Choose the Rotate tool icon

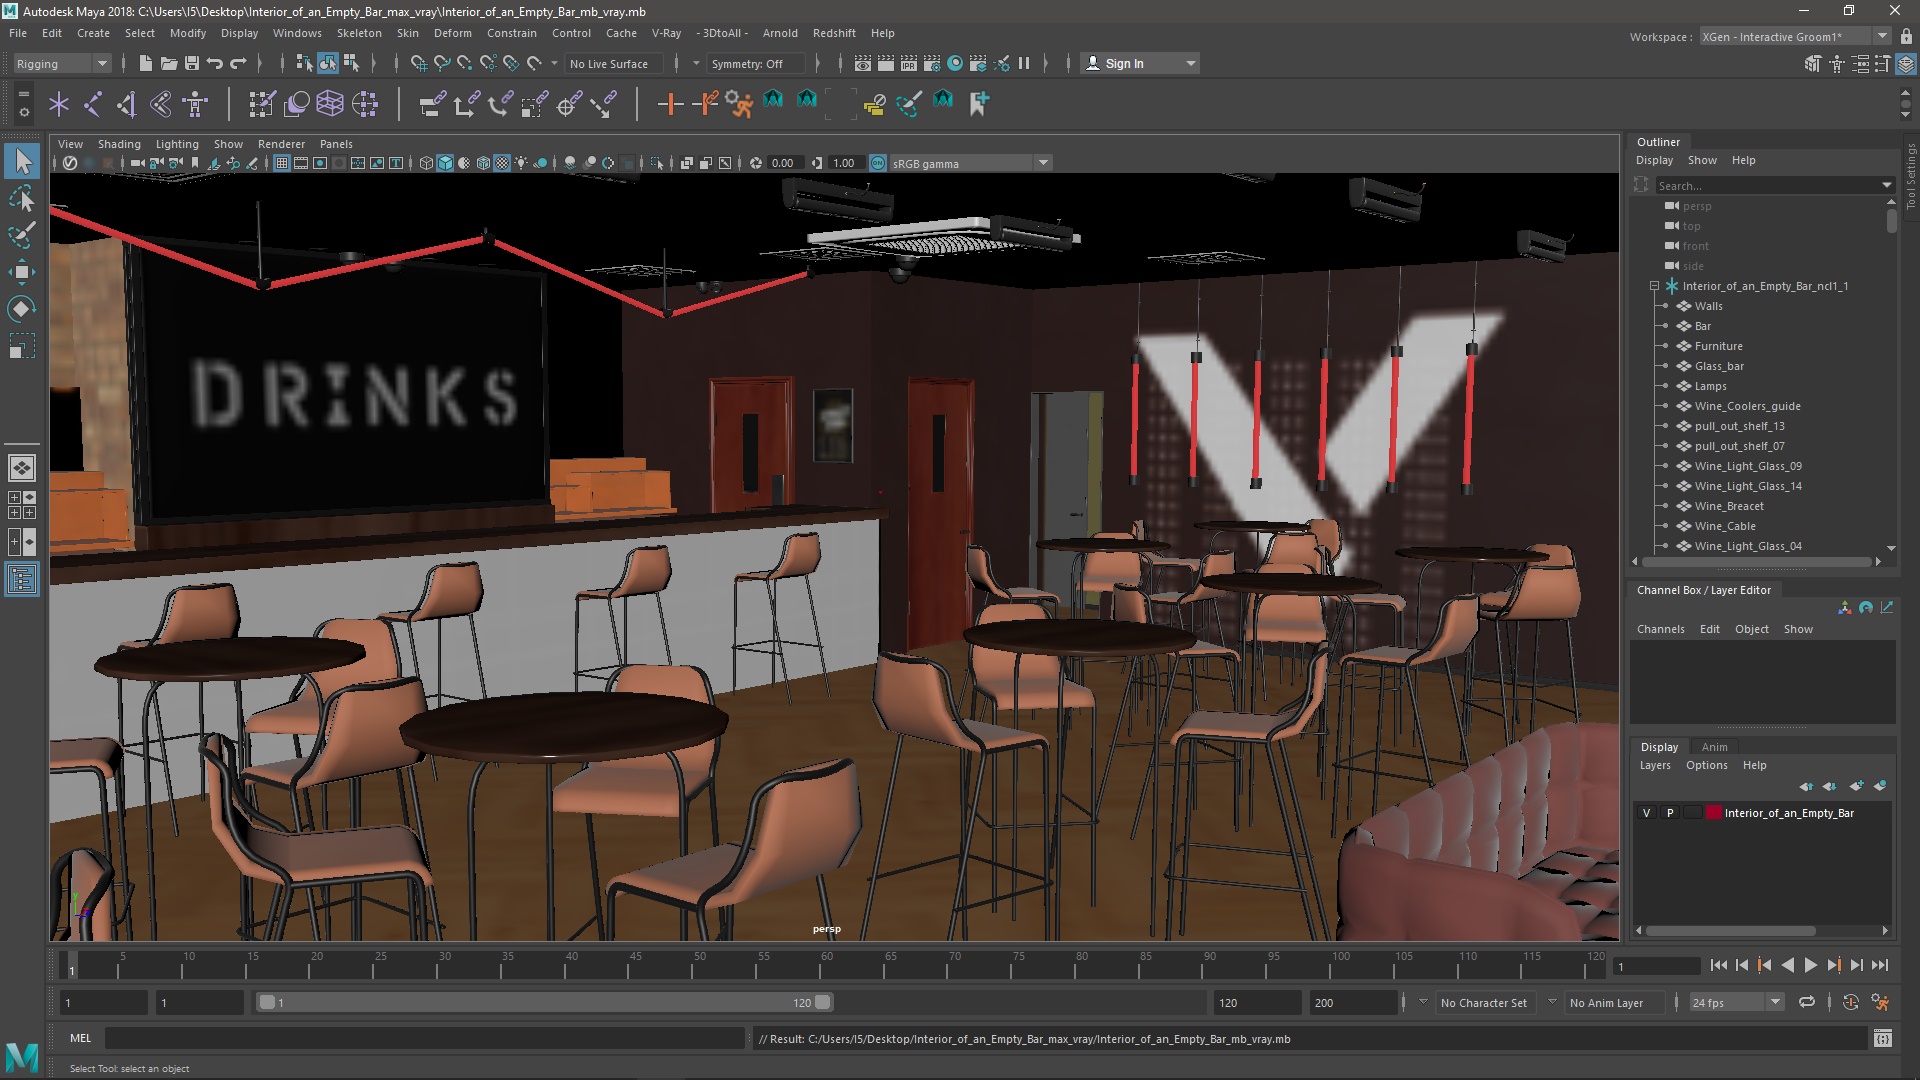coord(22,309)
